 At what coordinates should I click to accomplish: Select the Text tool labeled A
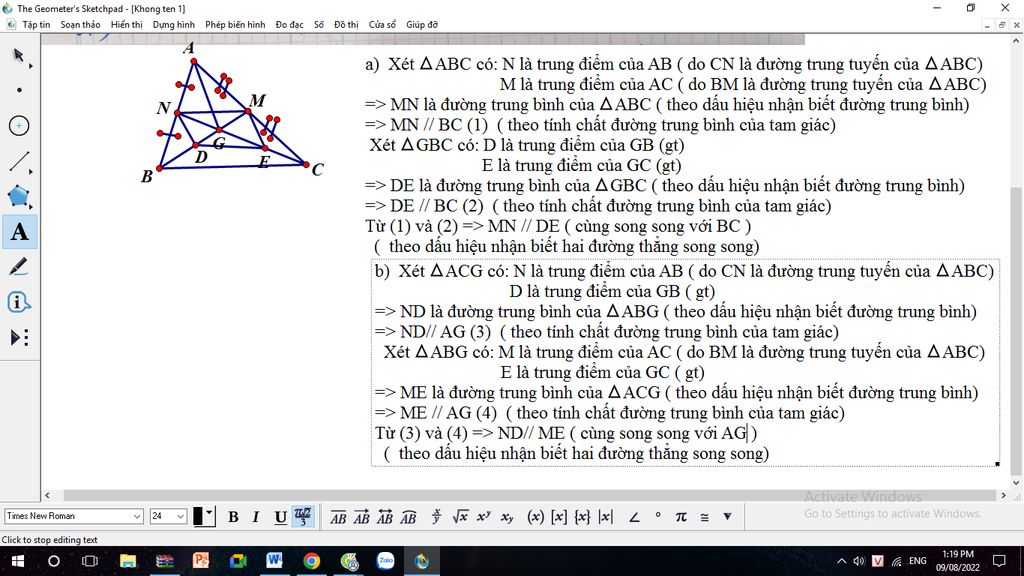(x=19, y=232)
